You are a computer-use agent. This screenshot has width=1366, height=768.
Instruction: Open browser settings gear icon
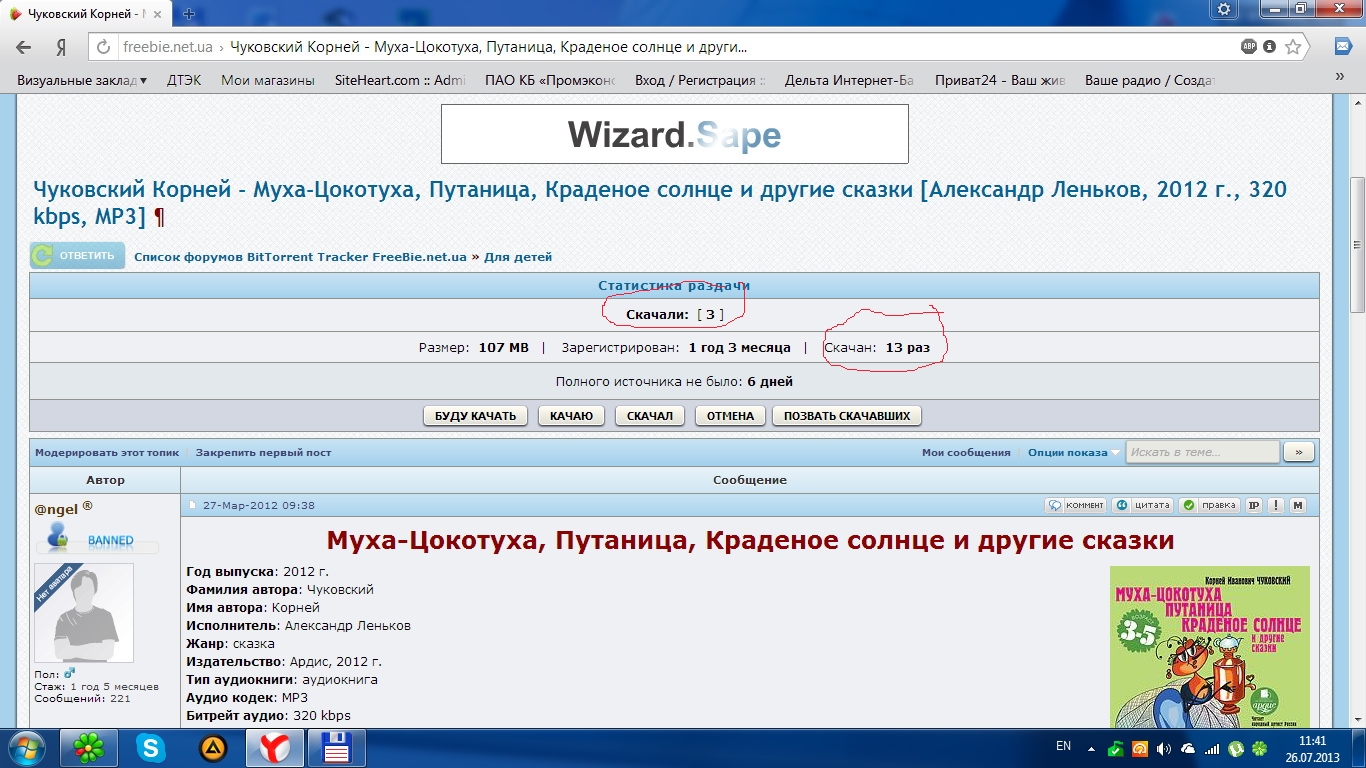1224,9
